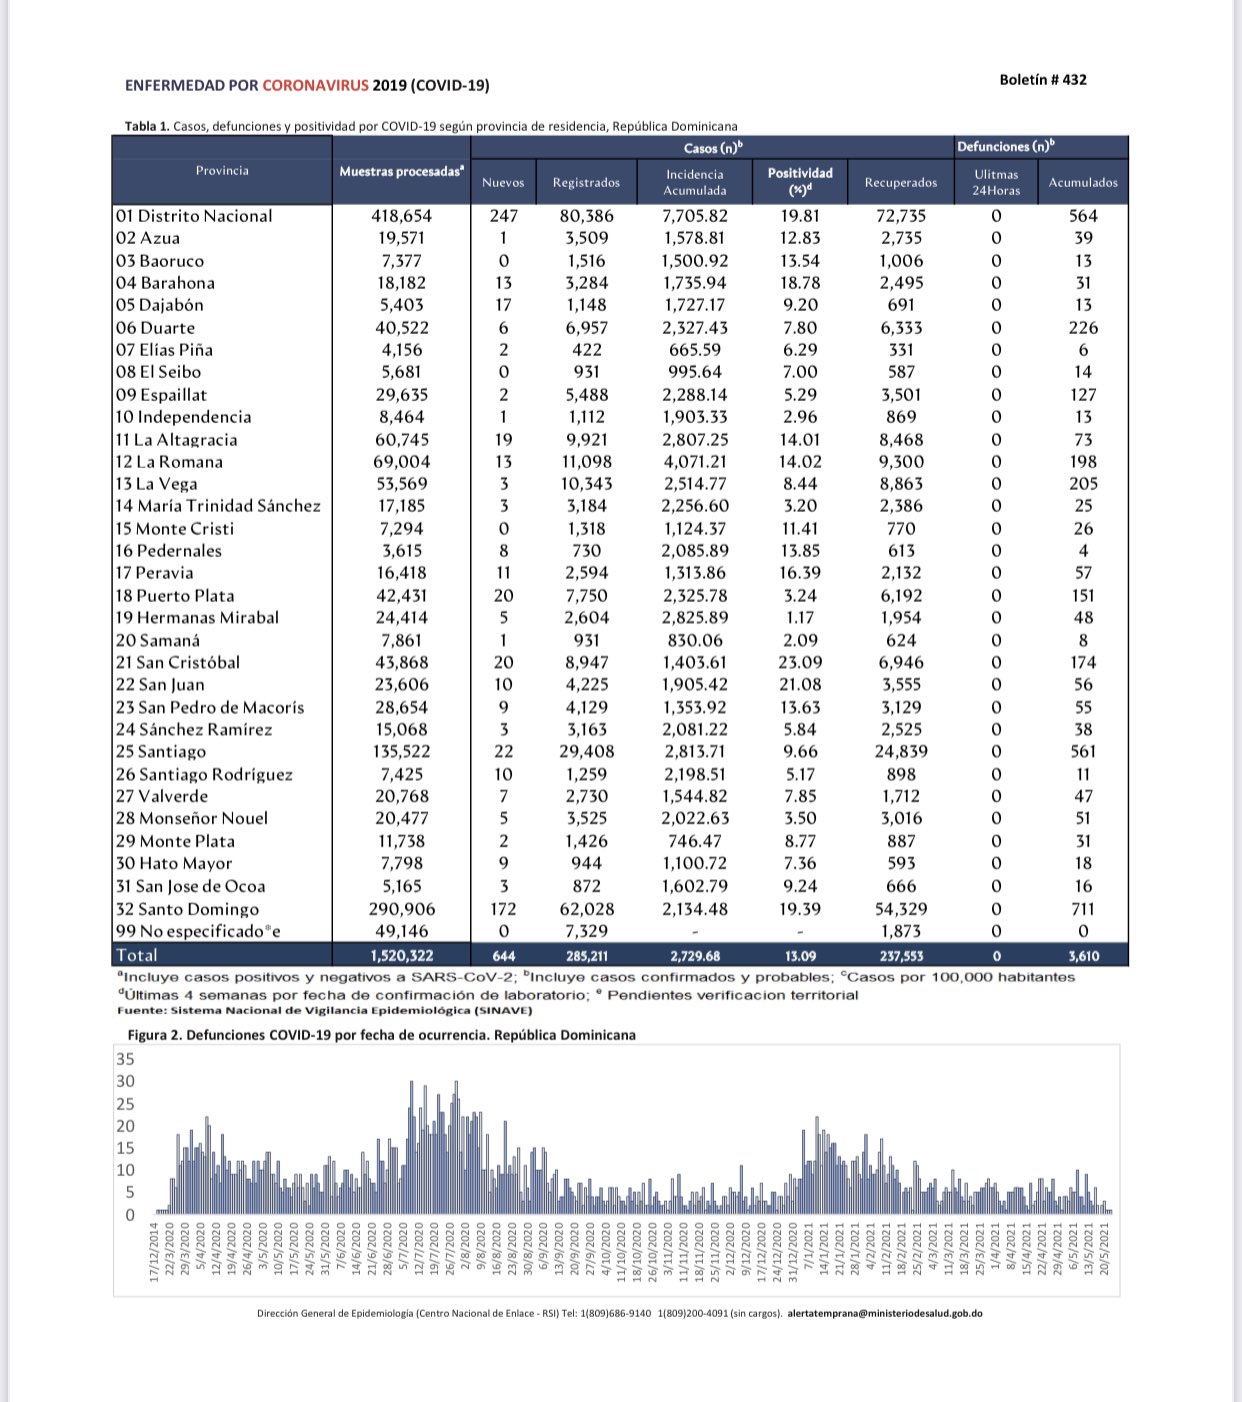Image resolution: width=1242 pixels, height=1402 pixels.
Task: Select the '14 María Trinidad Sánchez' row label
Action: tap(218, 506)
